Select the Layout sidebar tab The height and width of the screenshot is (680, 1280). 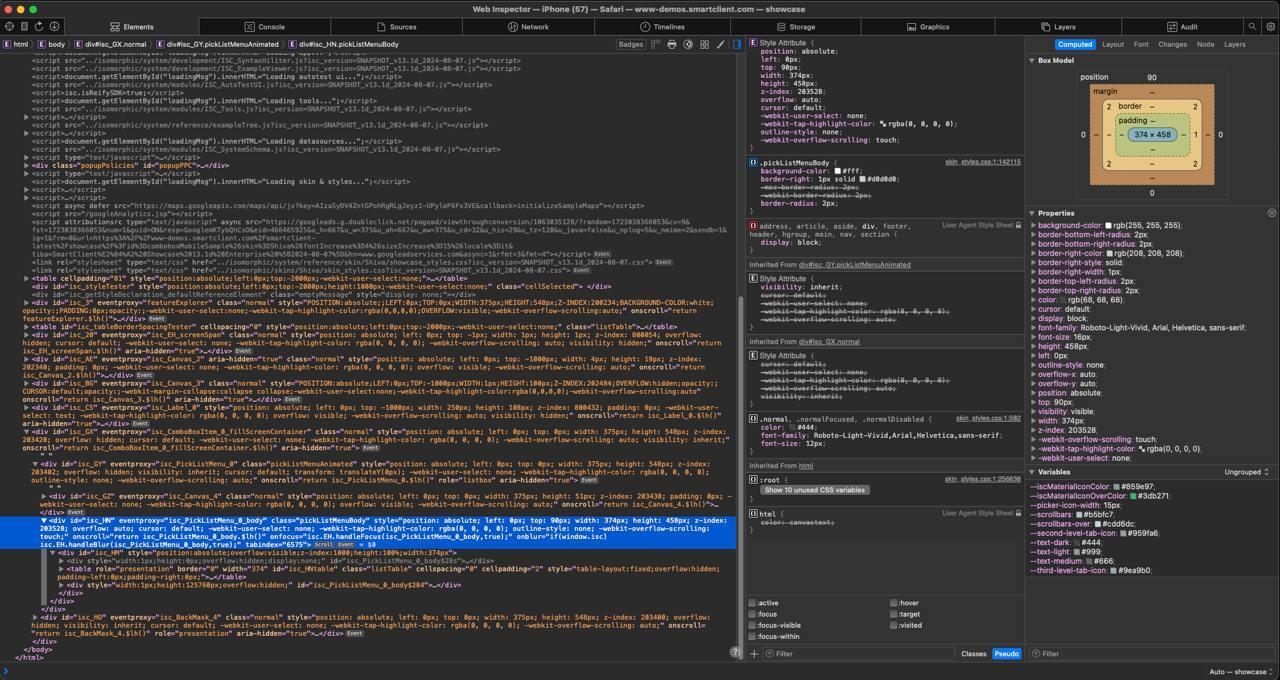(1112, 44)
